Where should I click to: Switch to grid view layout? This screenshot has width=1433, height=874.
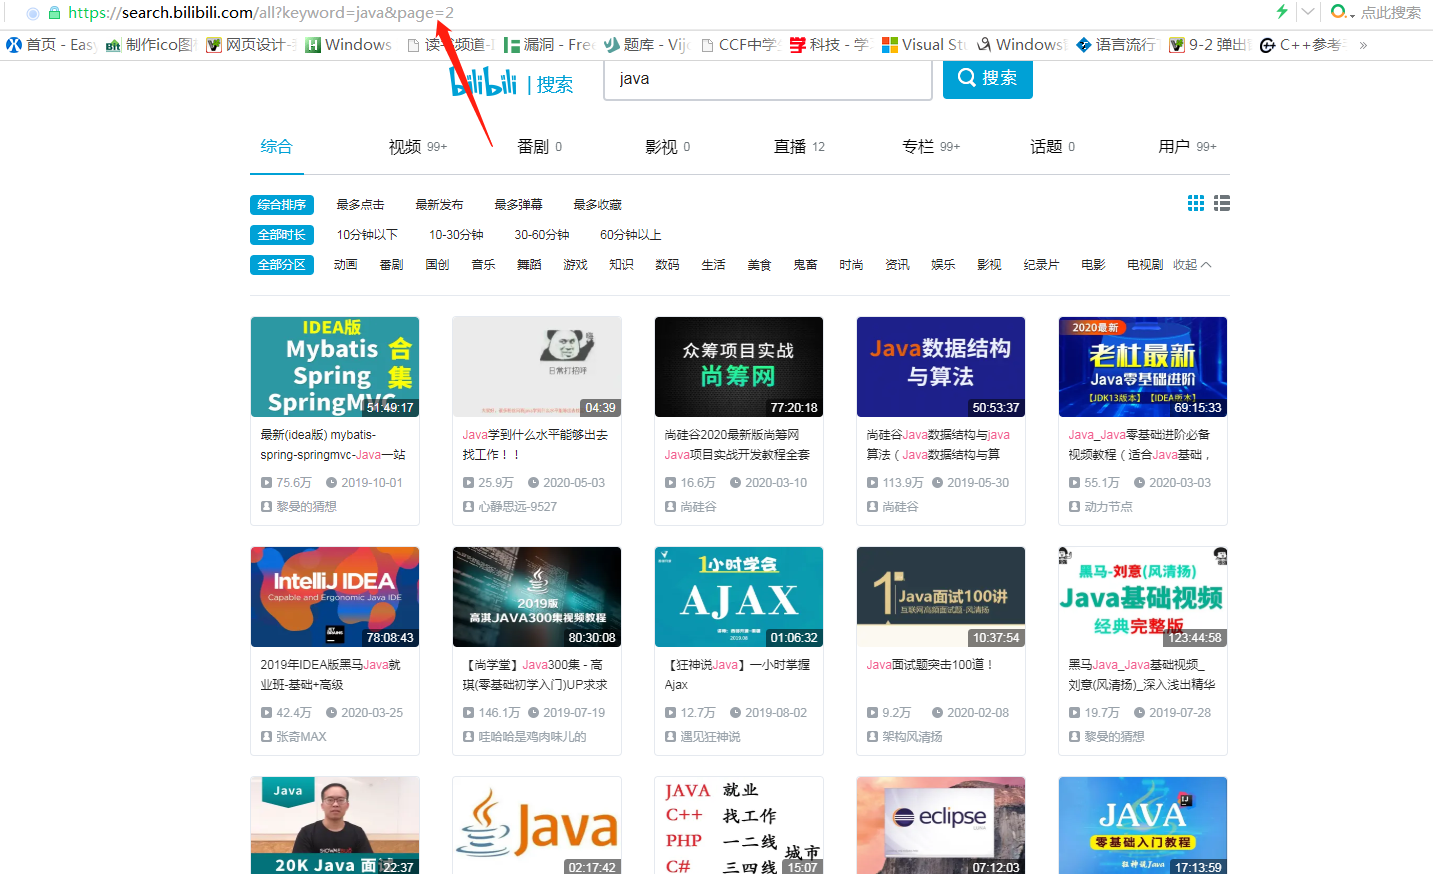click(x=1195, y=203)
